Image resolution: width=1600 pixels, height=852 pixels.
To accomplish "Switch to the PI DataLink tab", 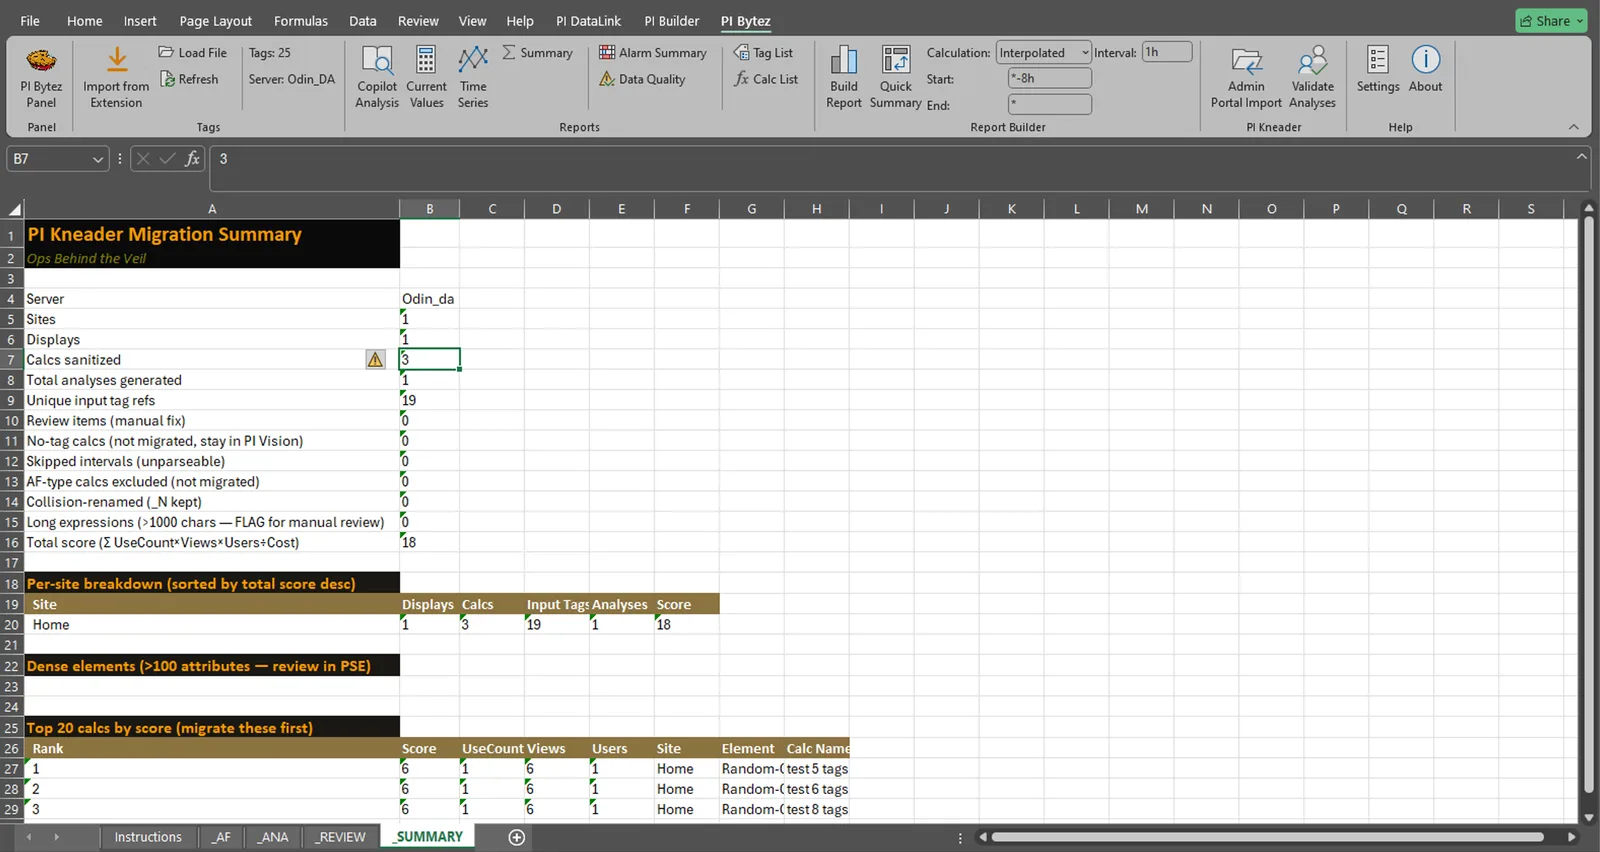I will 588,21.
